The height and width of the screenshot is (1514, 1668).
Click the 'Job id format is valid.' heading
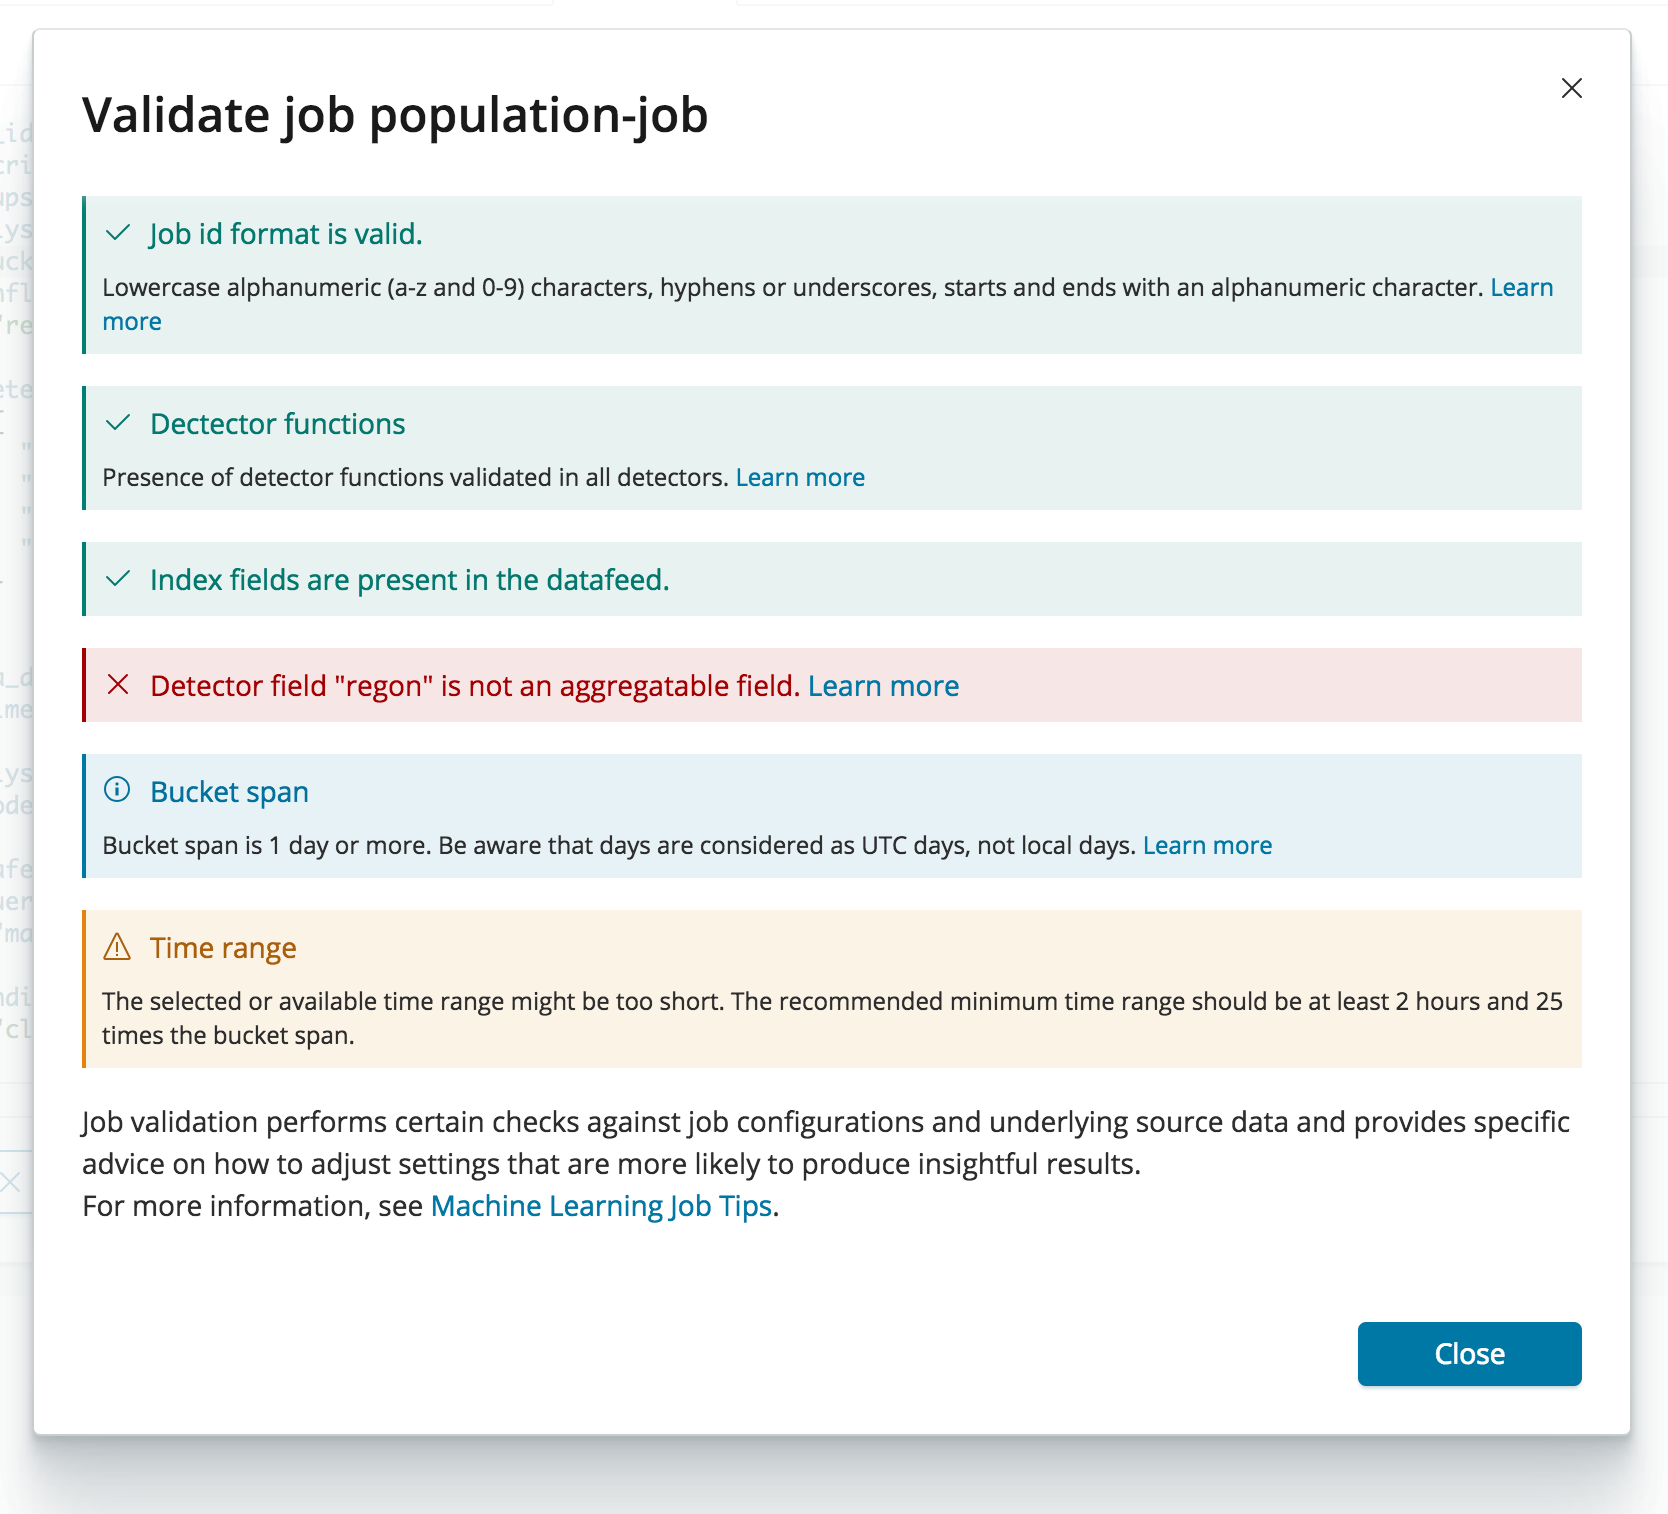pos(286,234)
